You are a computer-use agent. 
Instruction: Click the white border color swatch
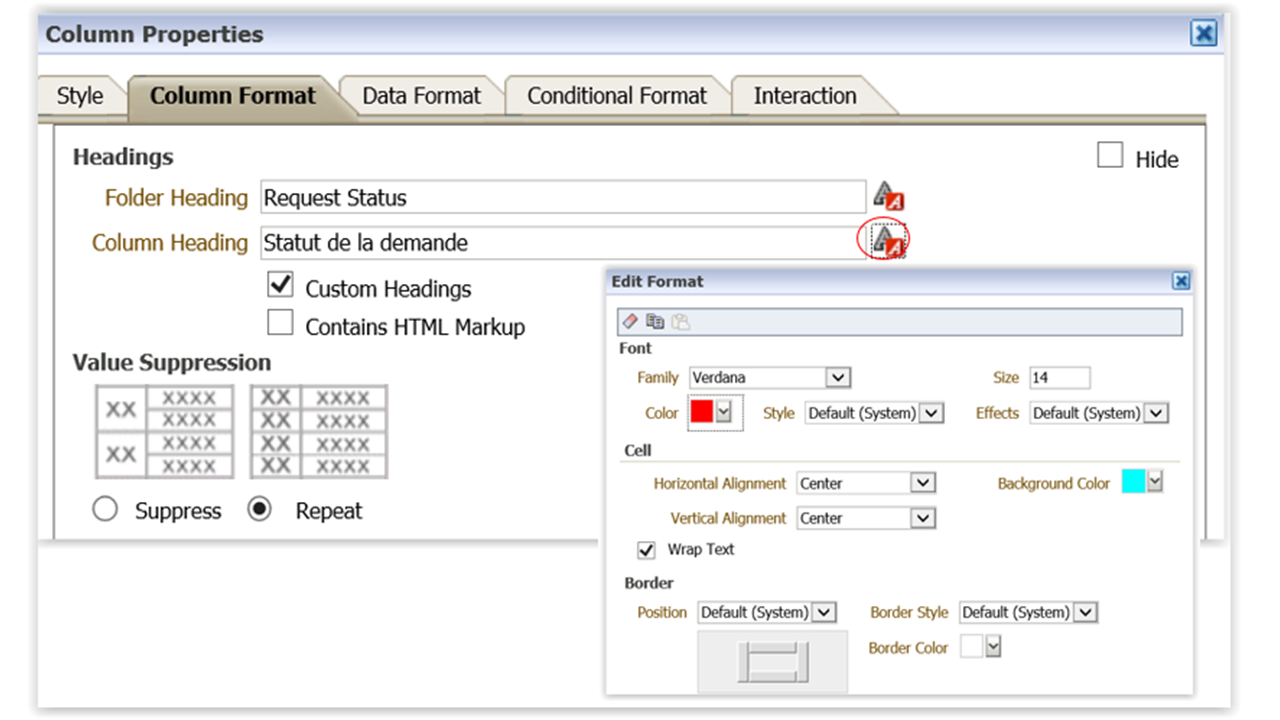coord(972,647)
